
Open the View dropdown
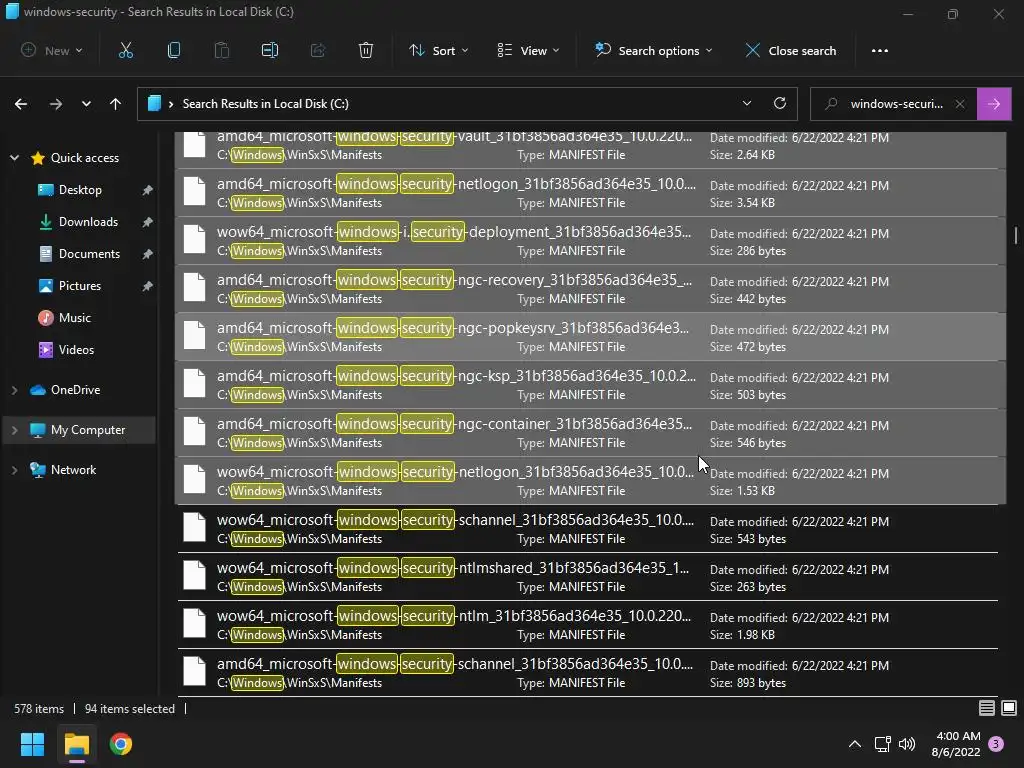click(528, 50)
